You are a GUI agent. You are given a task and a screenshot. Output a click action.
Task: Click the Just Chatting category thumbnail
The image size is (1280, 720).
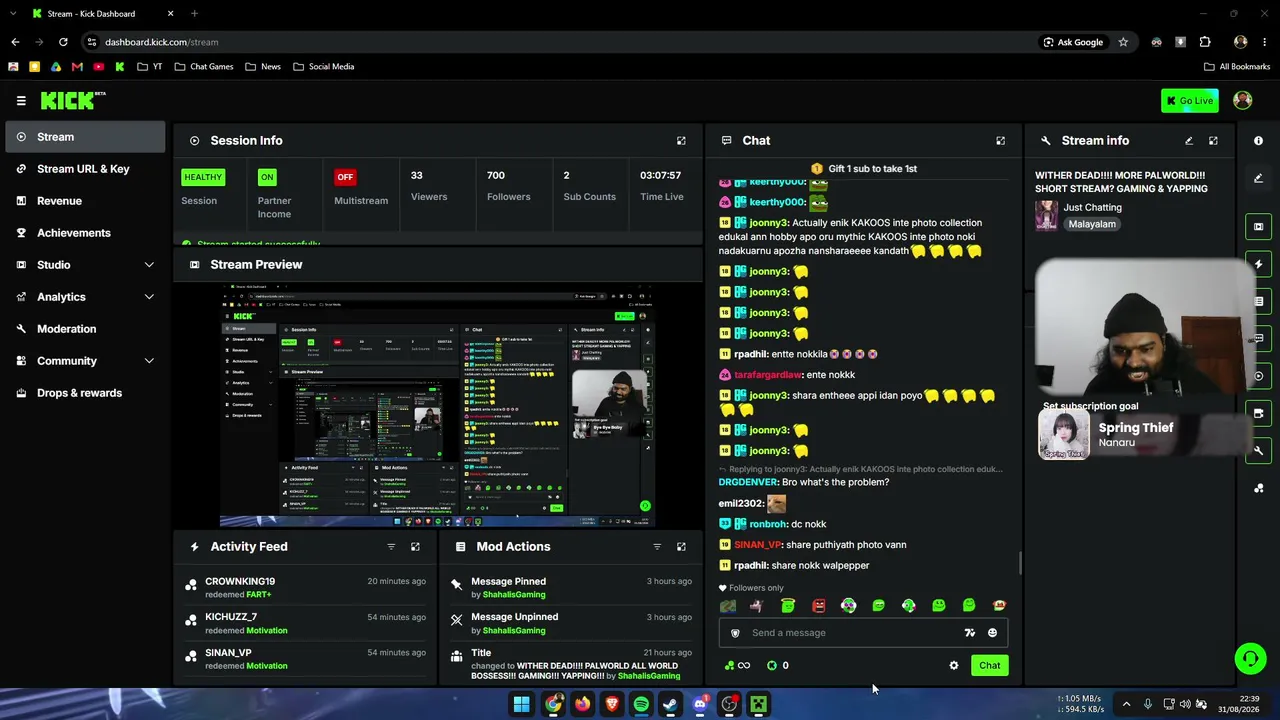1046,215
